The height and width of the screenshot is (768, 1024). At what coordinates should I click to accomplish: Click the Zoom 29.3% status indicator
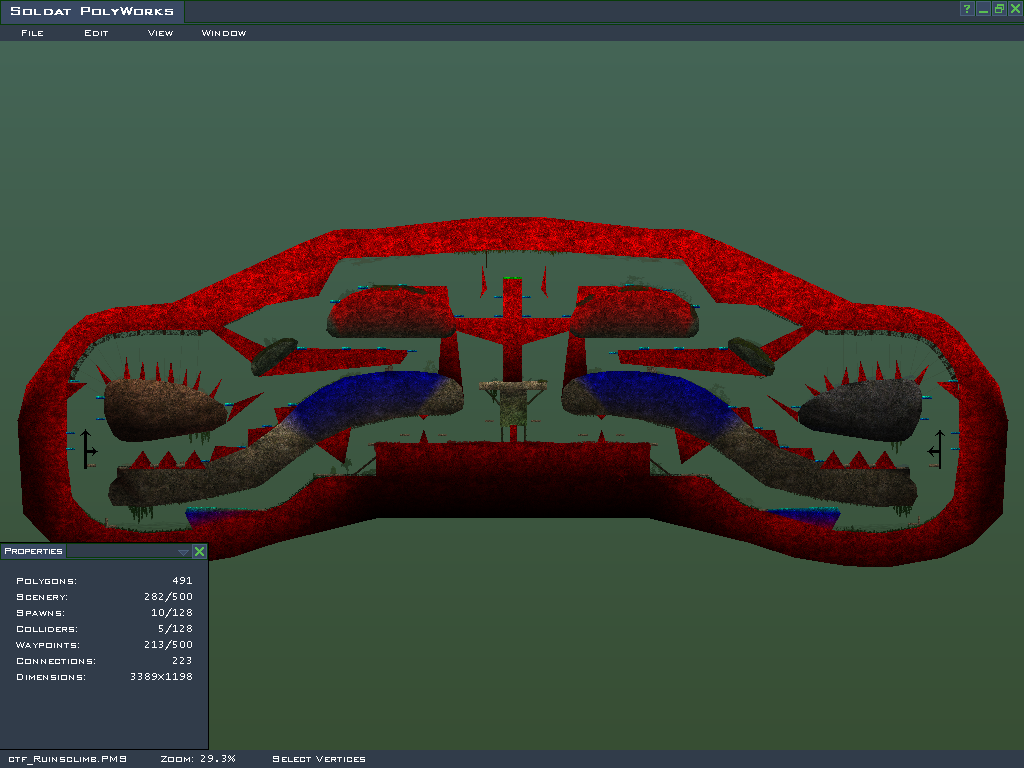(x=198, y=759)
